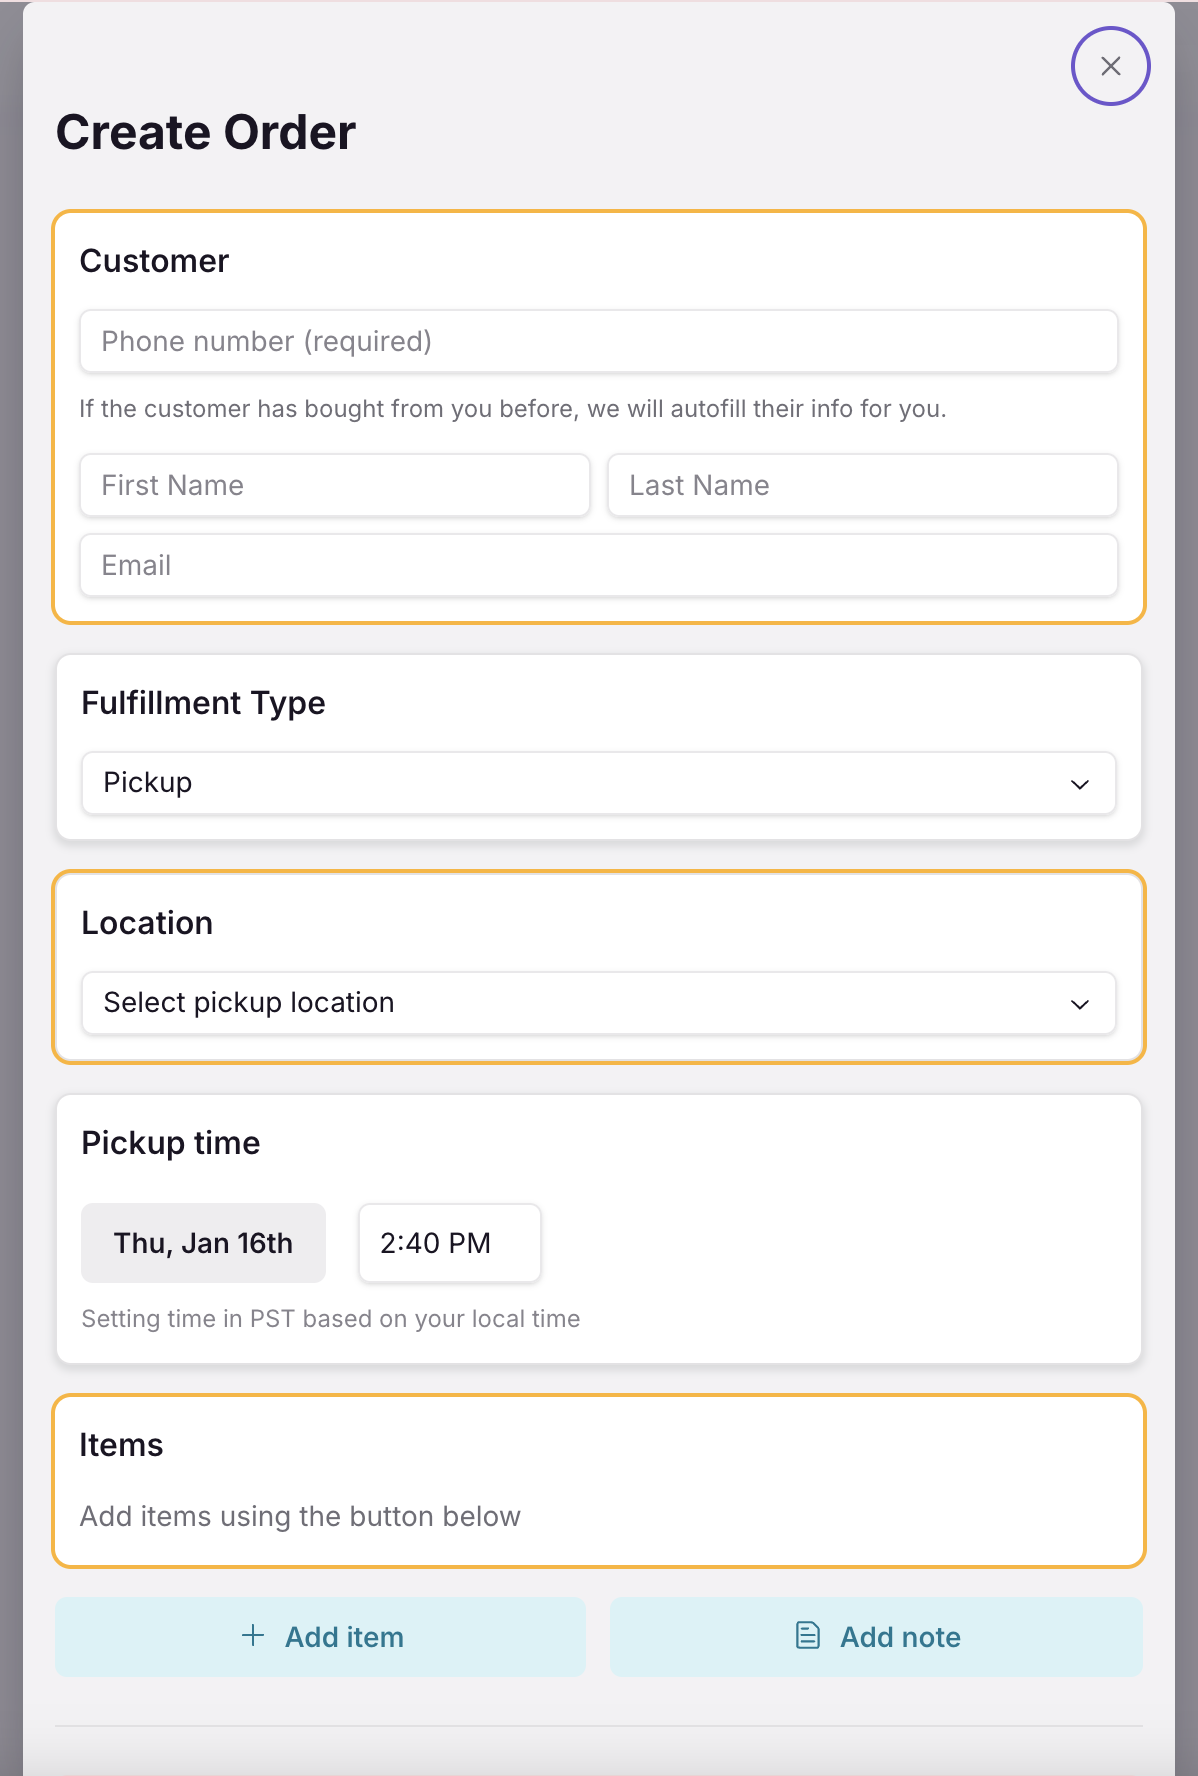Viewport: 1198px width, 1776px height.
Task: Click the note document icon beside Add note
Action: (806, 1637)
